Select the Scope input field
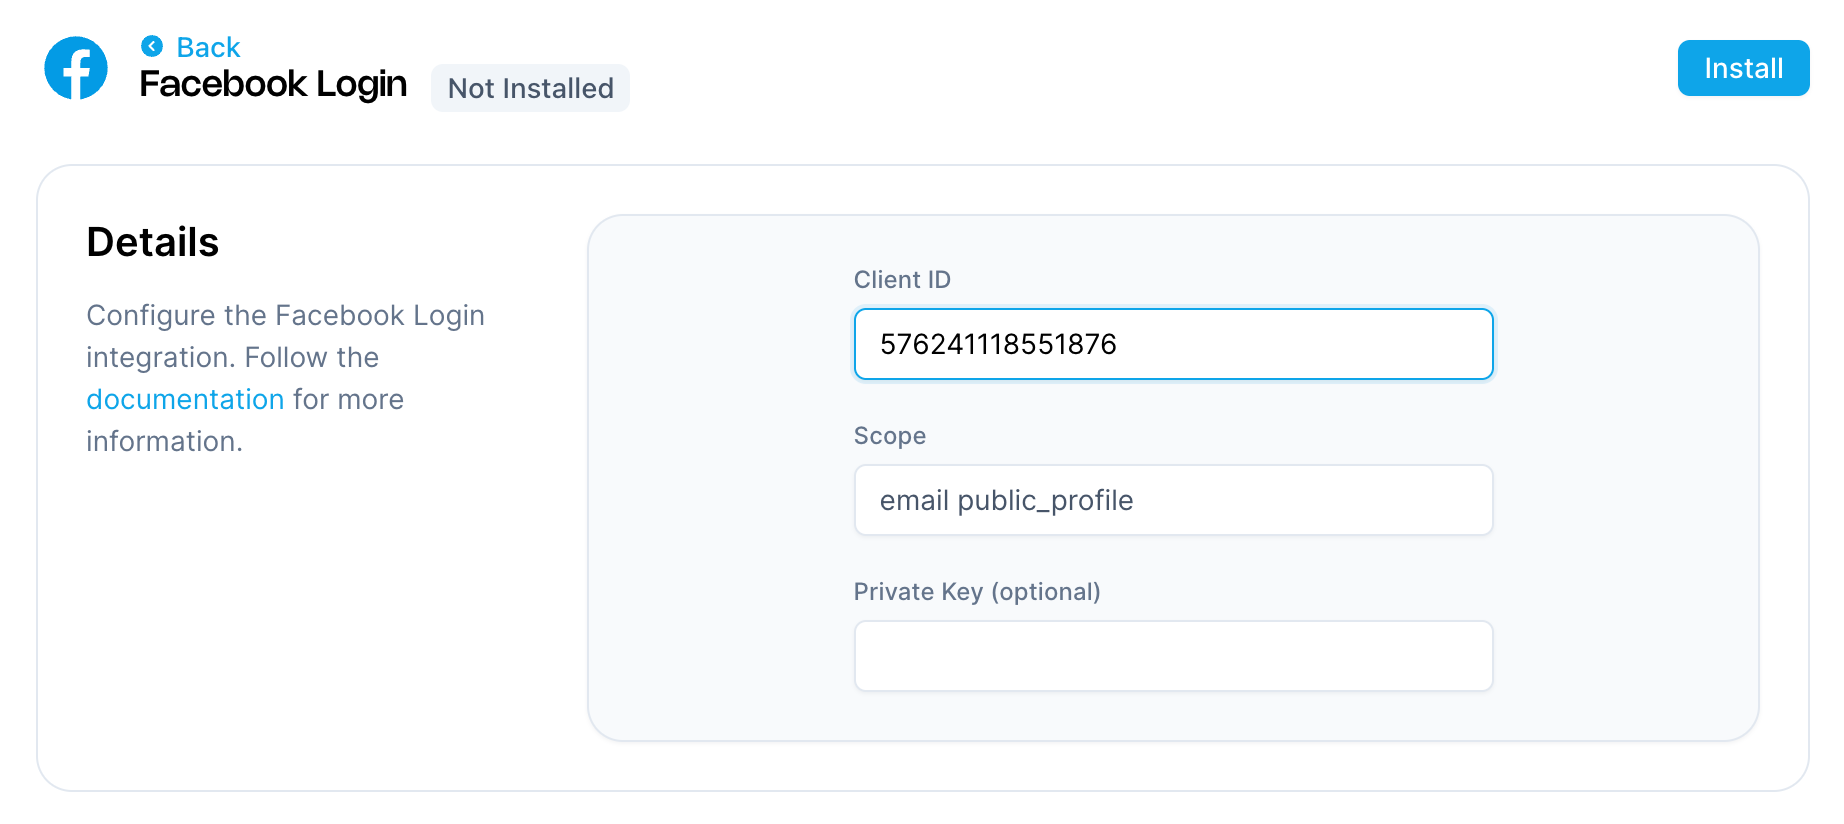 (x=1173, y=500)
